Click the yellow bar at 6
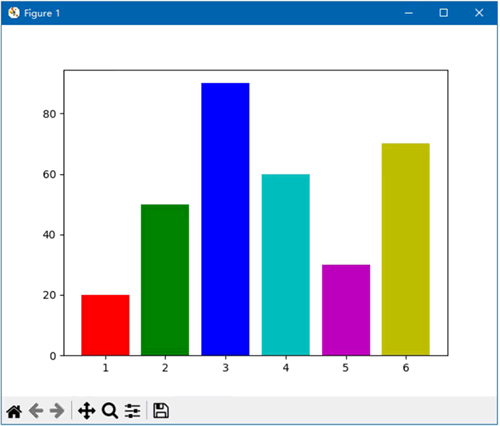 [x=406, y=249]
